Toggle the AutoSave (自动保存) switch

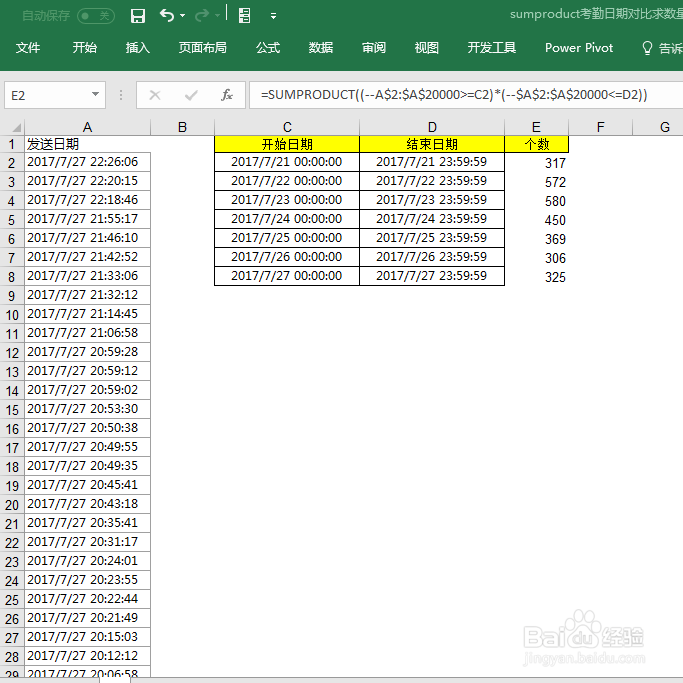pyautogui.click(x=96, y=16)
